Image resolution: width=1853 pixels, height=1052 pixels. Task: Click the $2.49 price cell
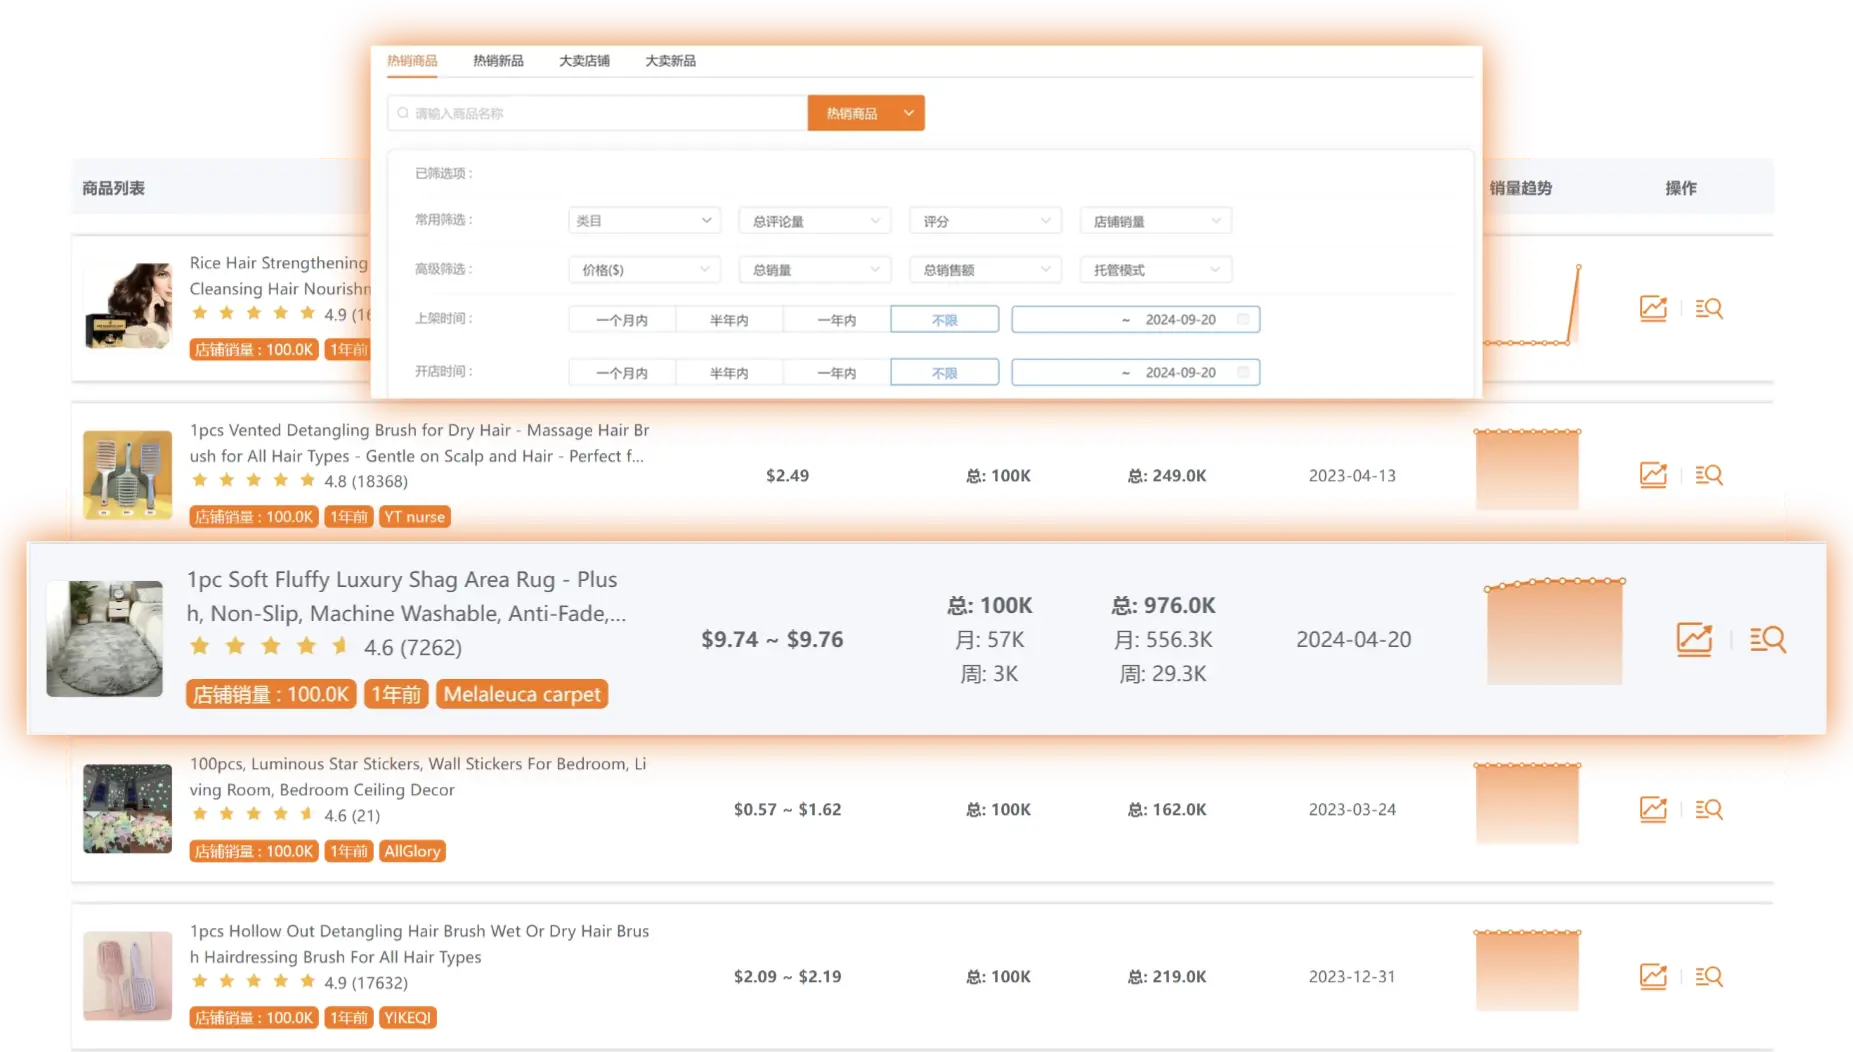tap(787, 476)
